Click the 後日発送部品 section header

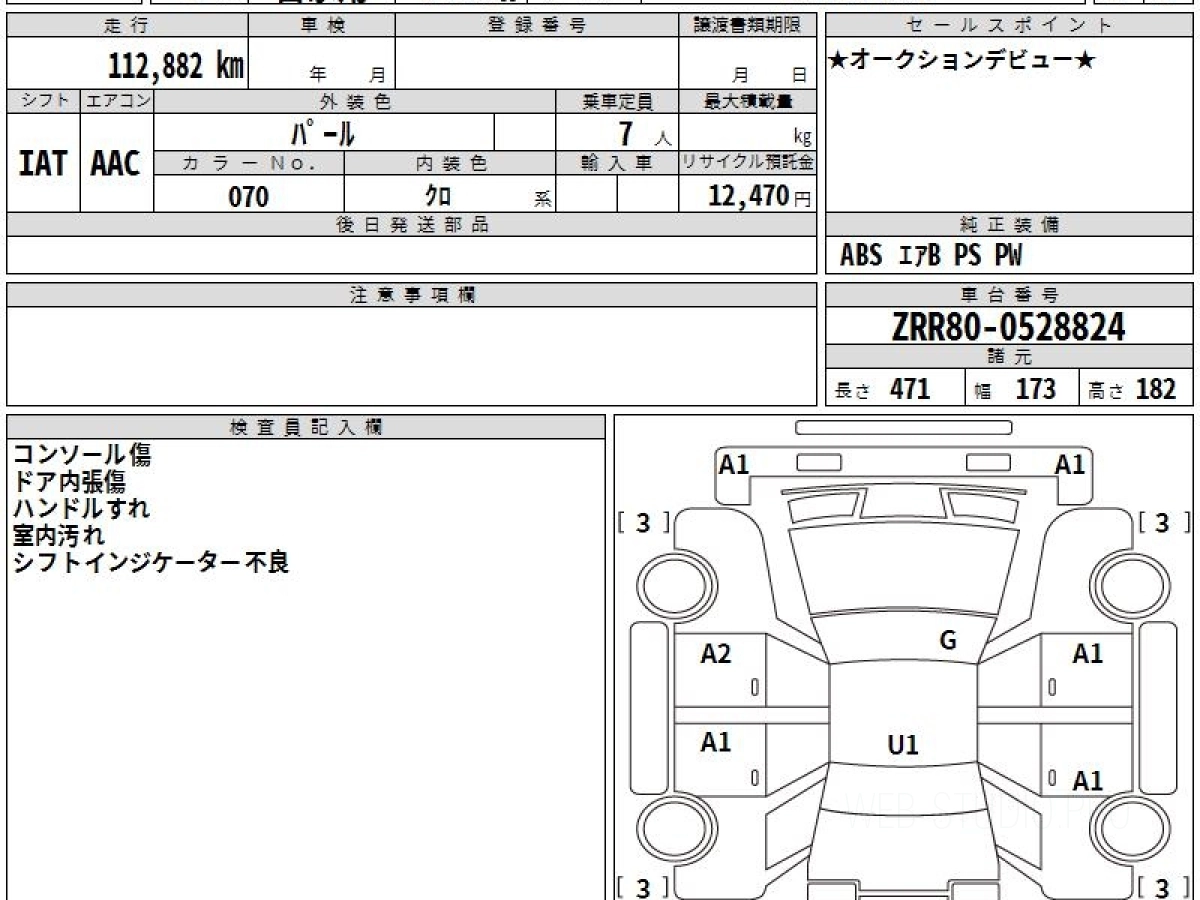pyautogui.click(x=411, y=225)
